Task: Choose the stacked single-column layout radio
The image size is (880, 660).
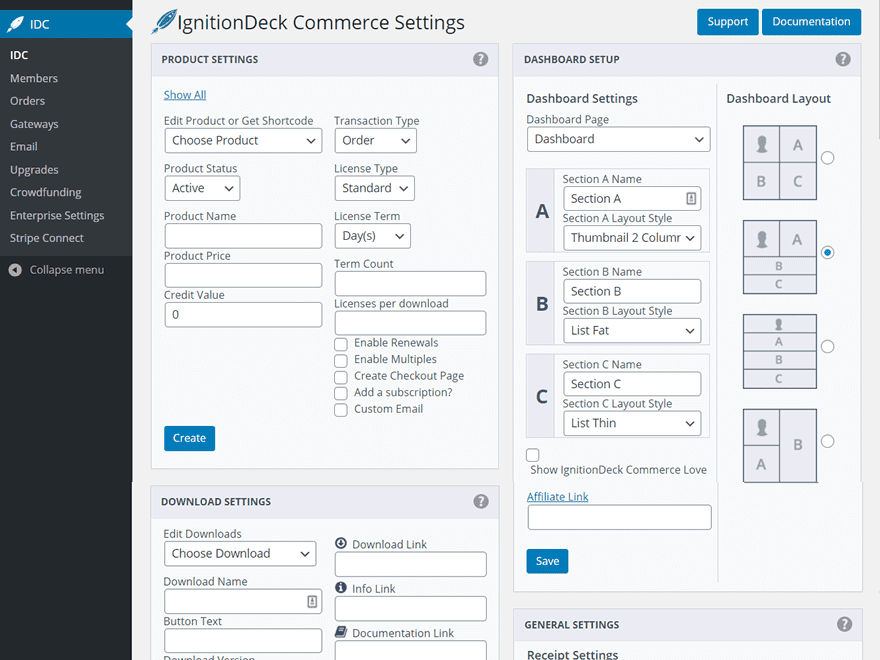Action: click(827, 346)
